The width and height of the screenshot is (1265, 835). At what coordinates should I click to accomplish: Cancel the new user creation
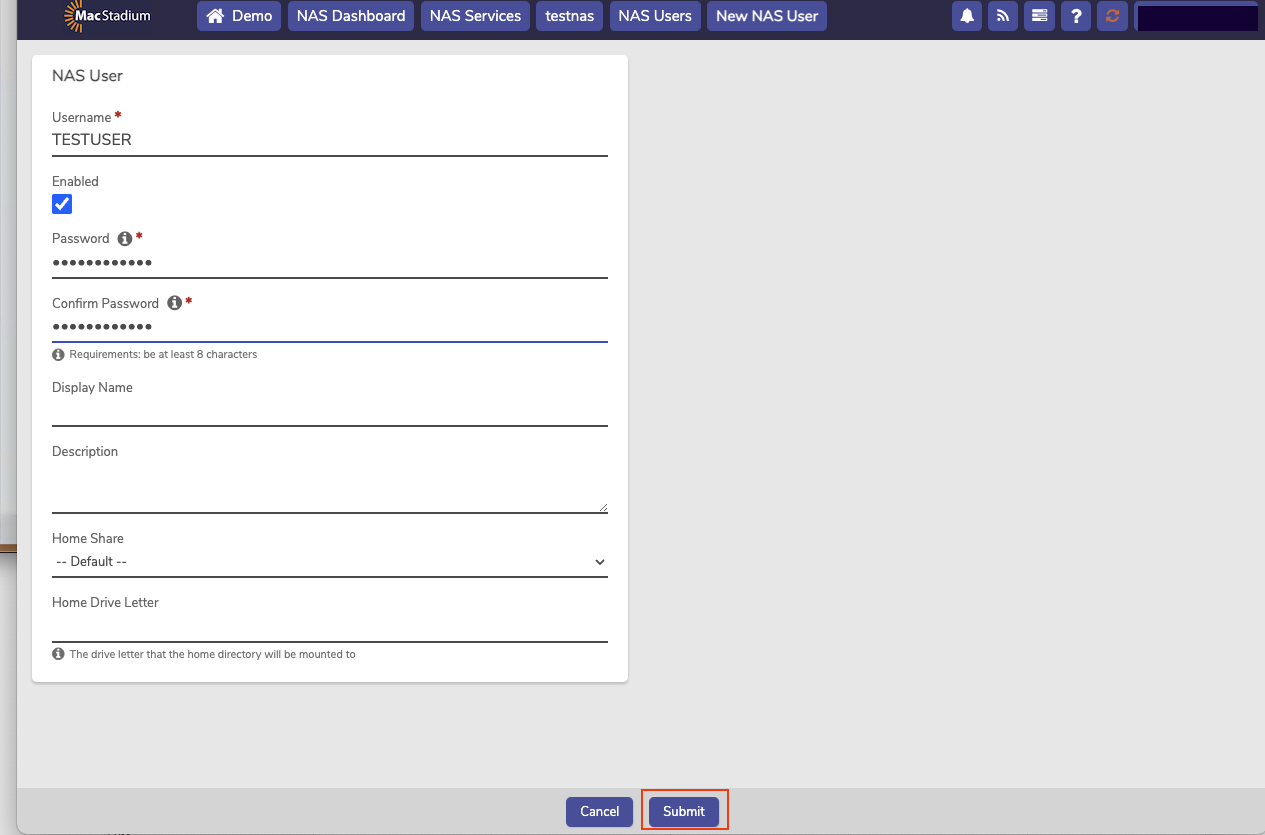599,811
